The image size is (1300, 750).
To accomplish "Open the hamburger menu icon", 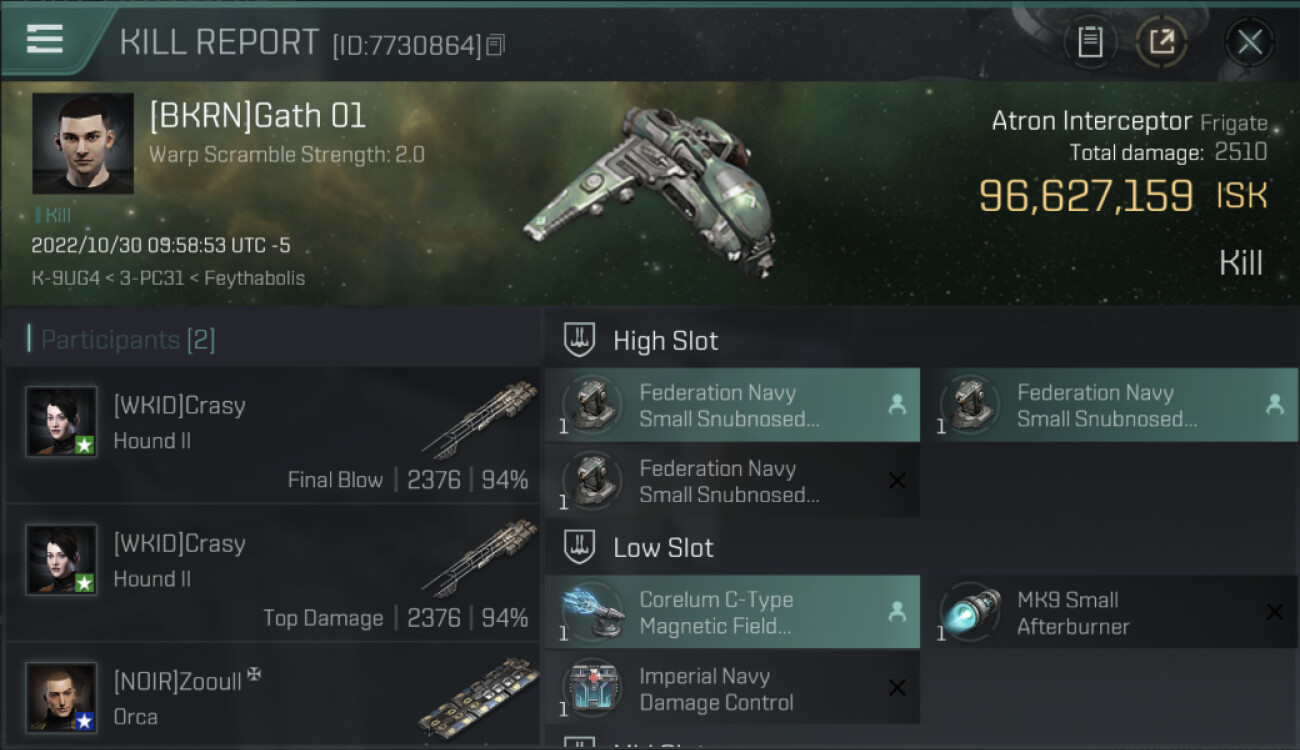I will [x=45, y=39].
